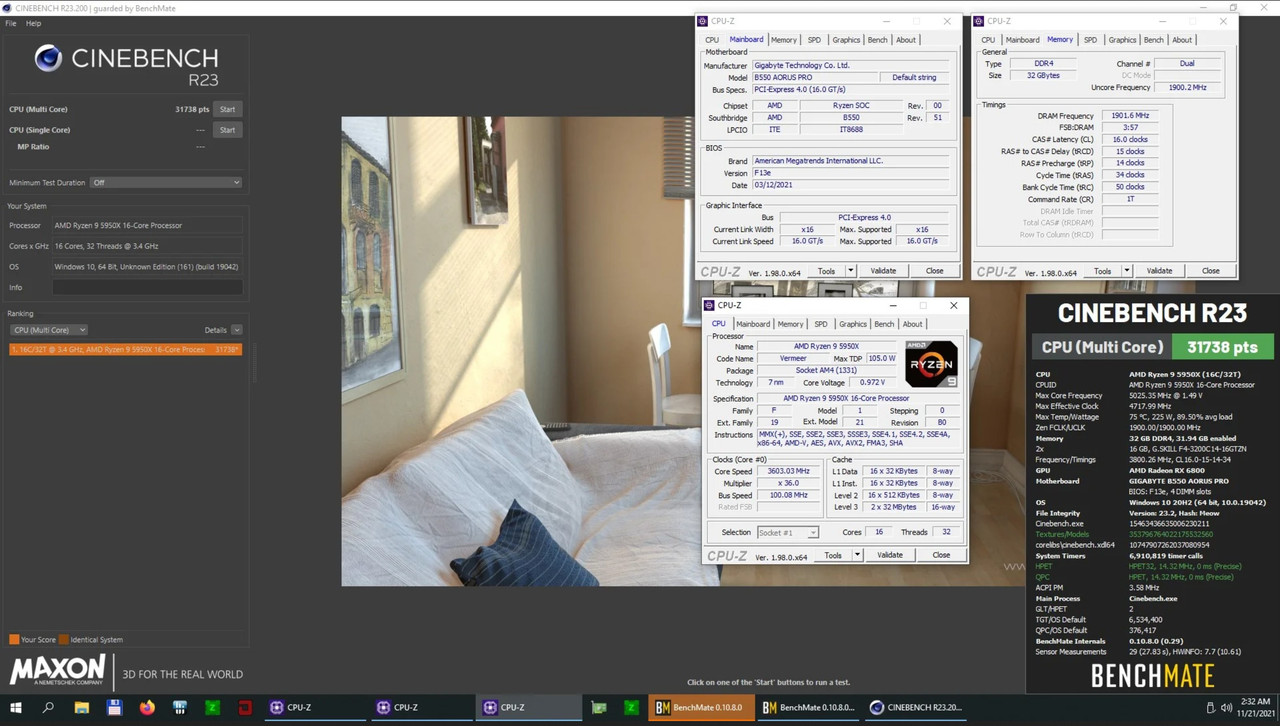Open the Ranking CPU (Multi Core) dropdown
Viewport: 1280px width, 726px height.
48,330
